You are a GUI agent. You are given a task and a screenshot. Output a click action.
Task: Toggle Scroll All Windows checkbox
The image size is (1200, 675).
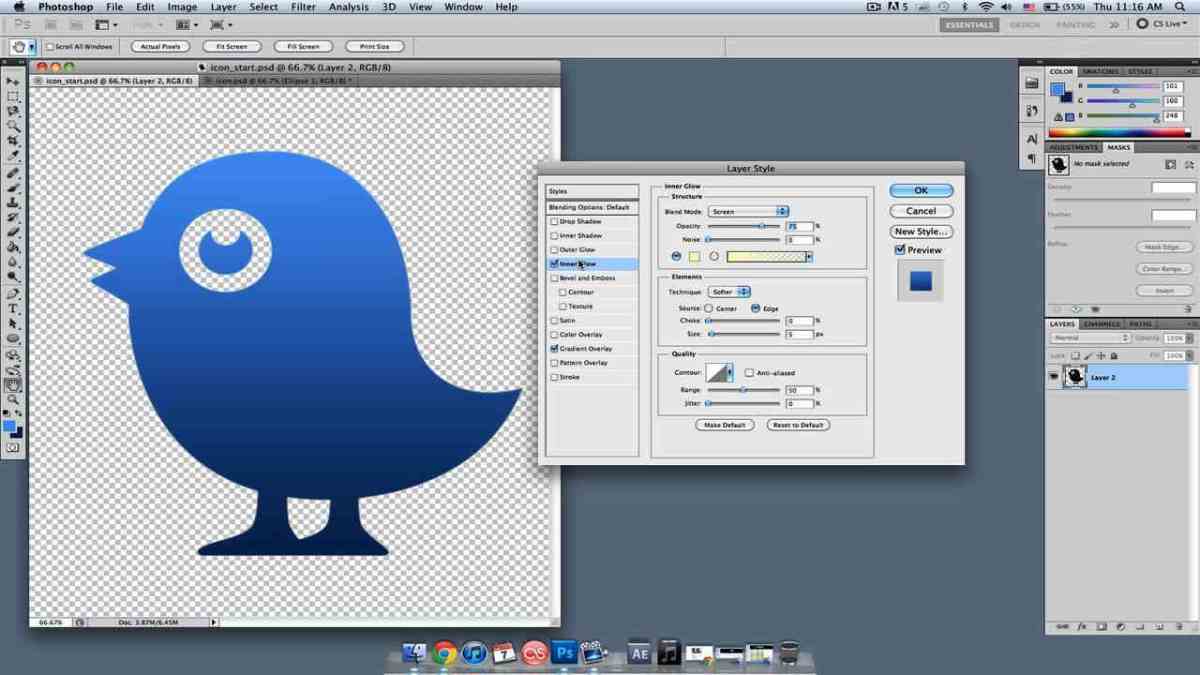(x=49, y=46)
